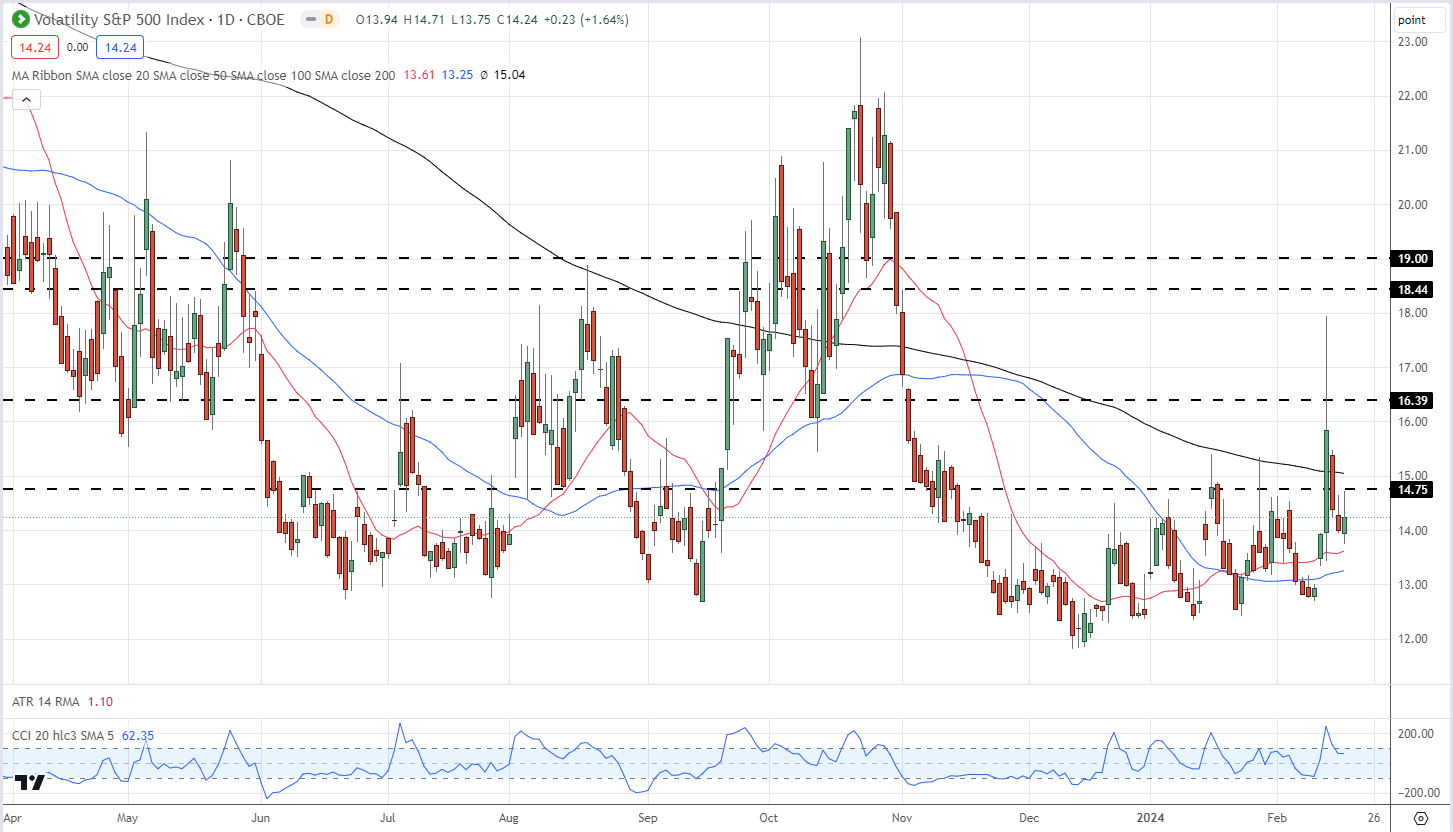Select the ATR 14 RMA indicator legend
This screenshot has height=832, width=1453.
click(47, 704)
